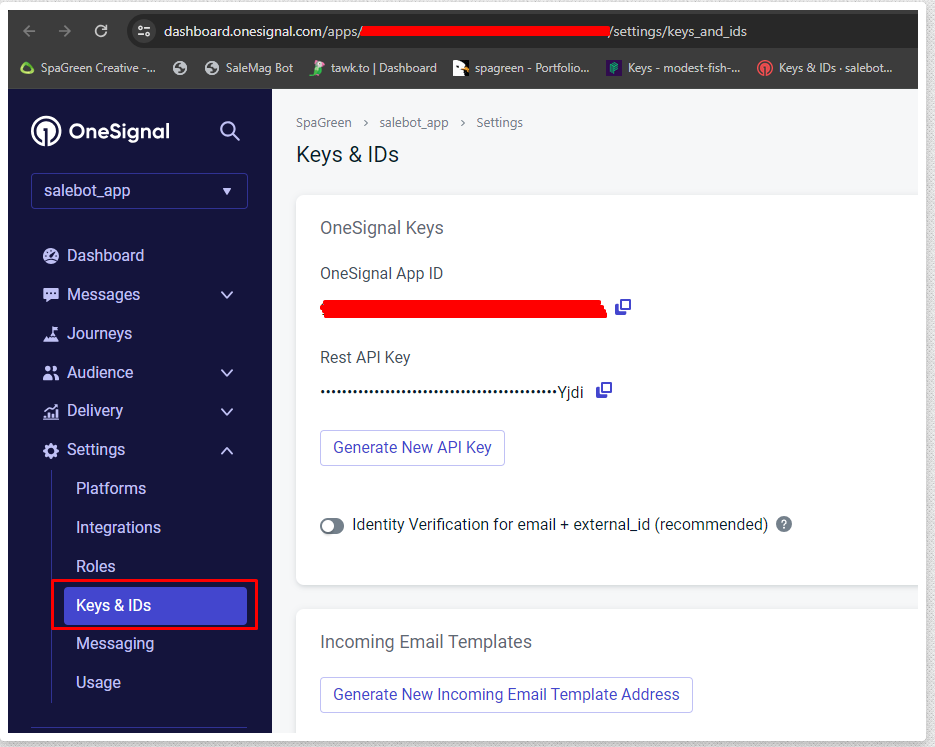The image size is (935, 747).
Task: Click the Messages chat bubble icon
Action: pyautogui.click(x=51, y=295)
